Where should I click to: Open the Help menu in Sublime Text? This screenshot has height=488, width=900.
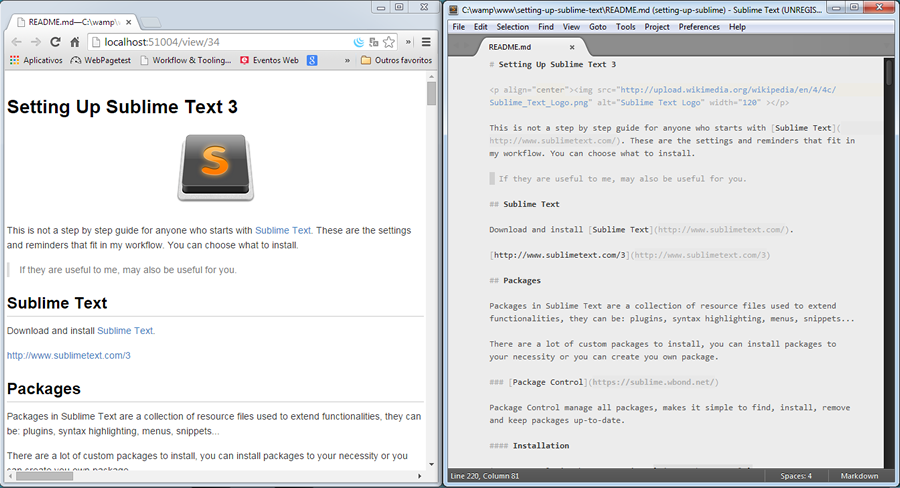(x=737, y=27)
